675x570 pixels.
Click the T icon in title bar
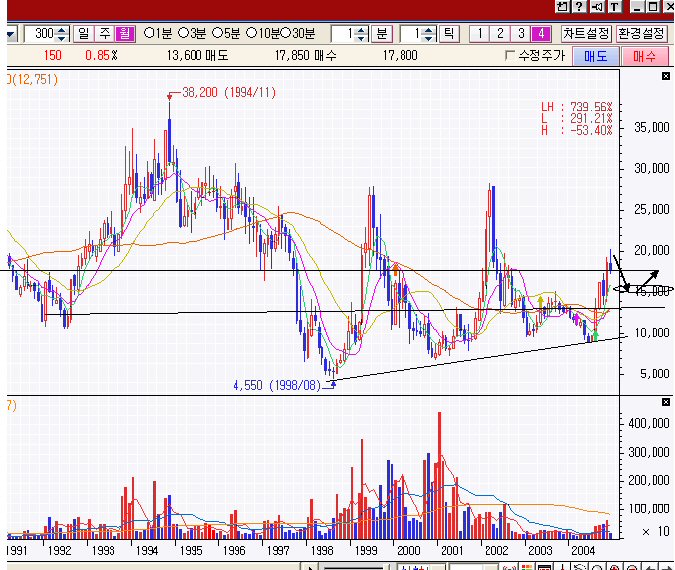[615, 6]
